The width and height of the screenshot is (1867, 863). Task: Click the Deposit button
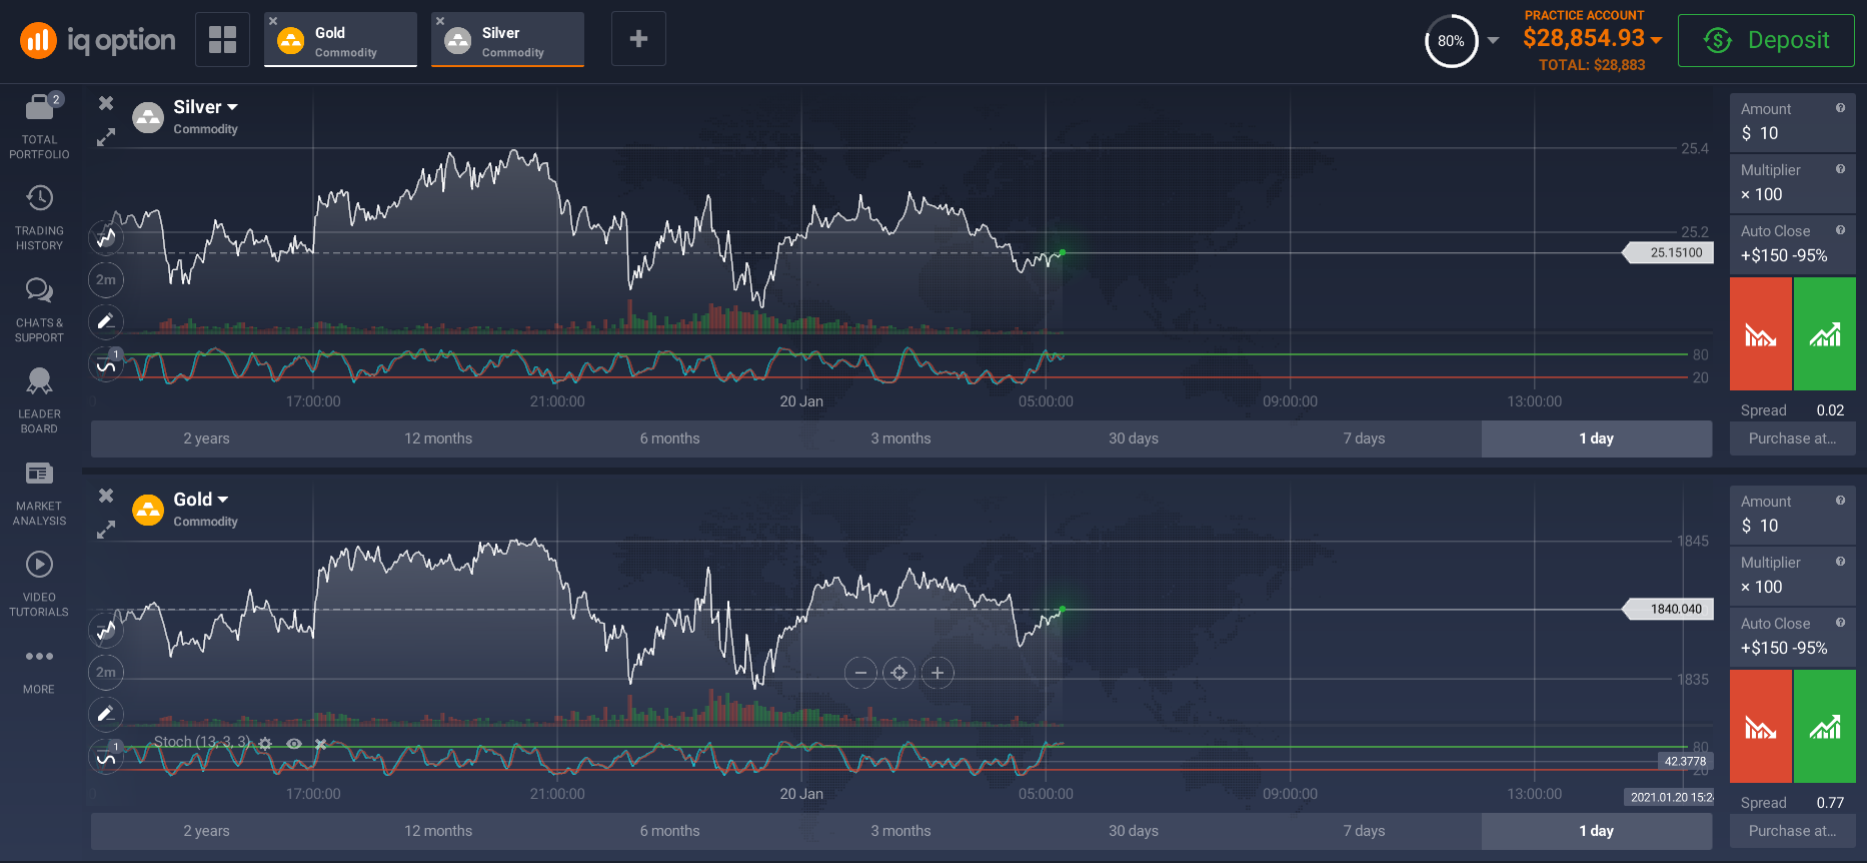pyautogui.click(x=1766, y=40)
